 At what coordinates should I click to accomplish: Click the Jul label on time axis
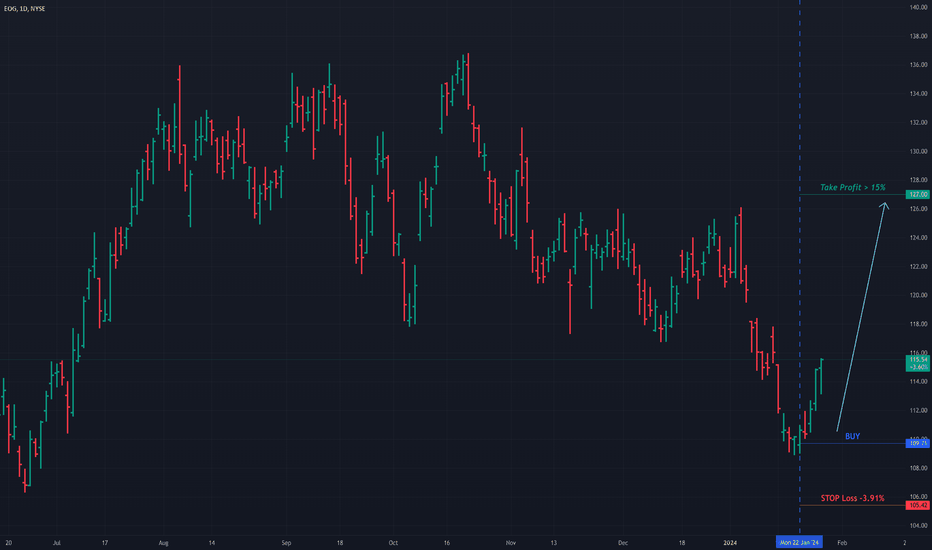[x=56, y=543]
